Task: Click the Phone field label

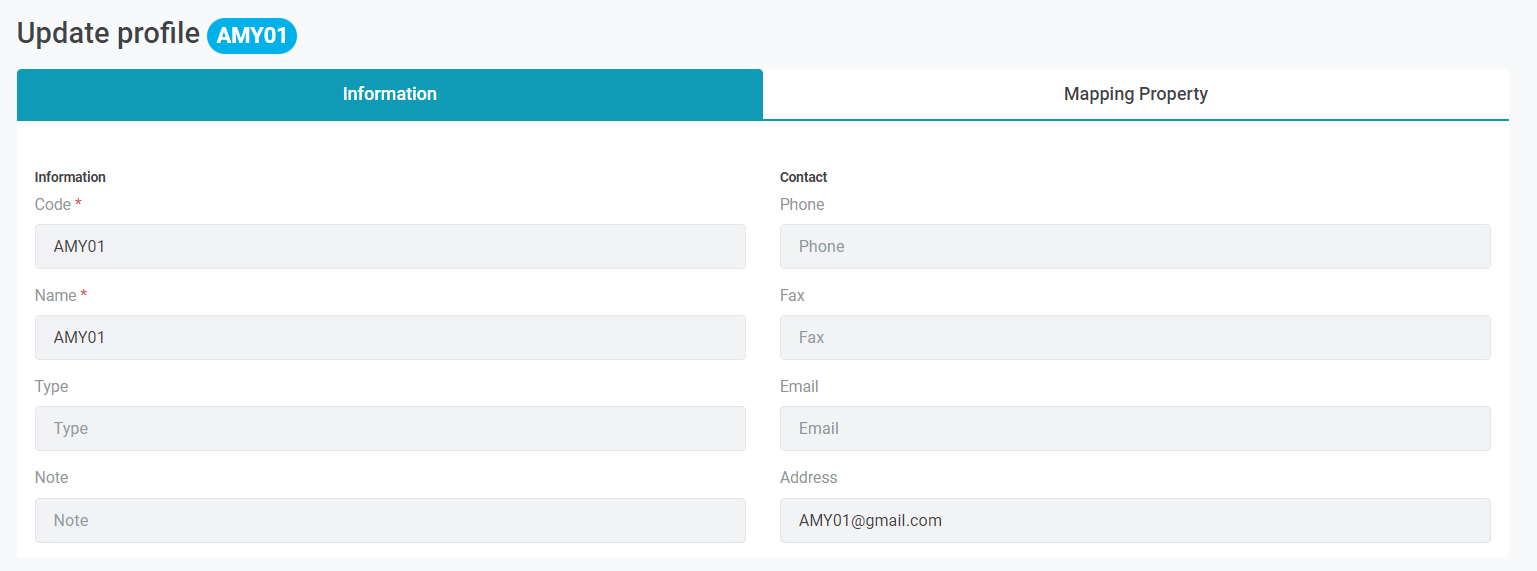Action: click(801, 204)
